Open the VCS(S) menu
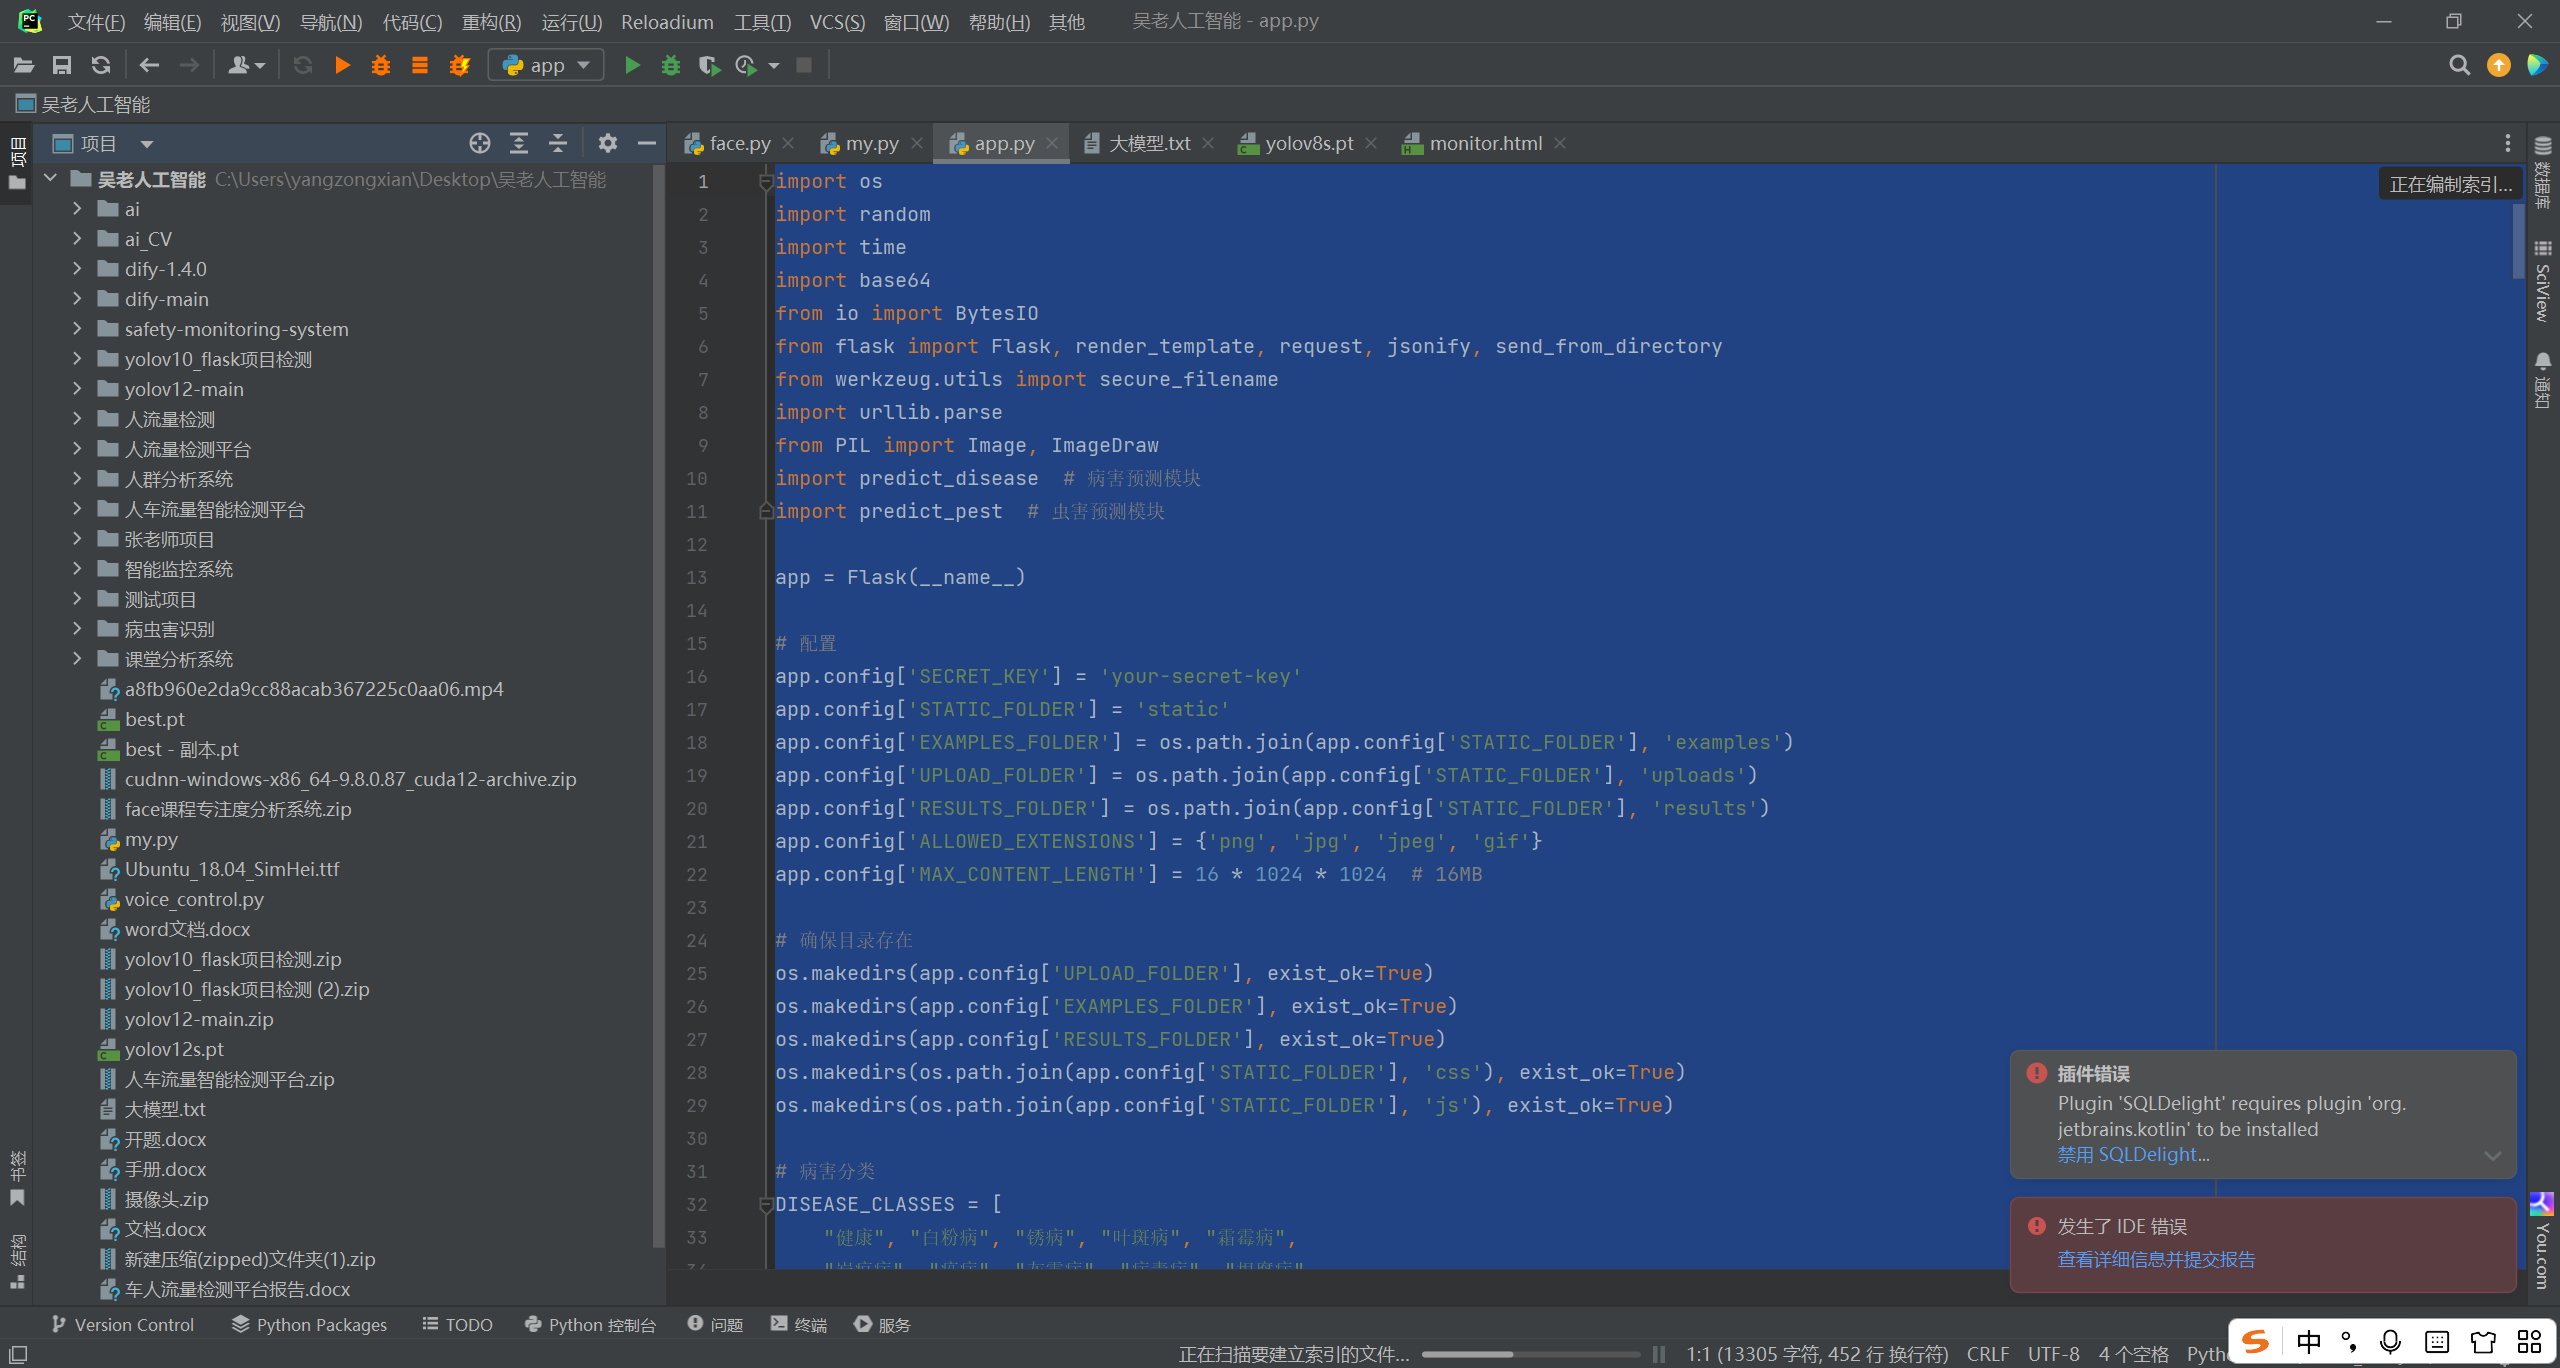Screen dimensions: 2560x1368 coord(837,21)
